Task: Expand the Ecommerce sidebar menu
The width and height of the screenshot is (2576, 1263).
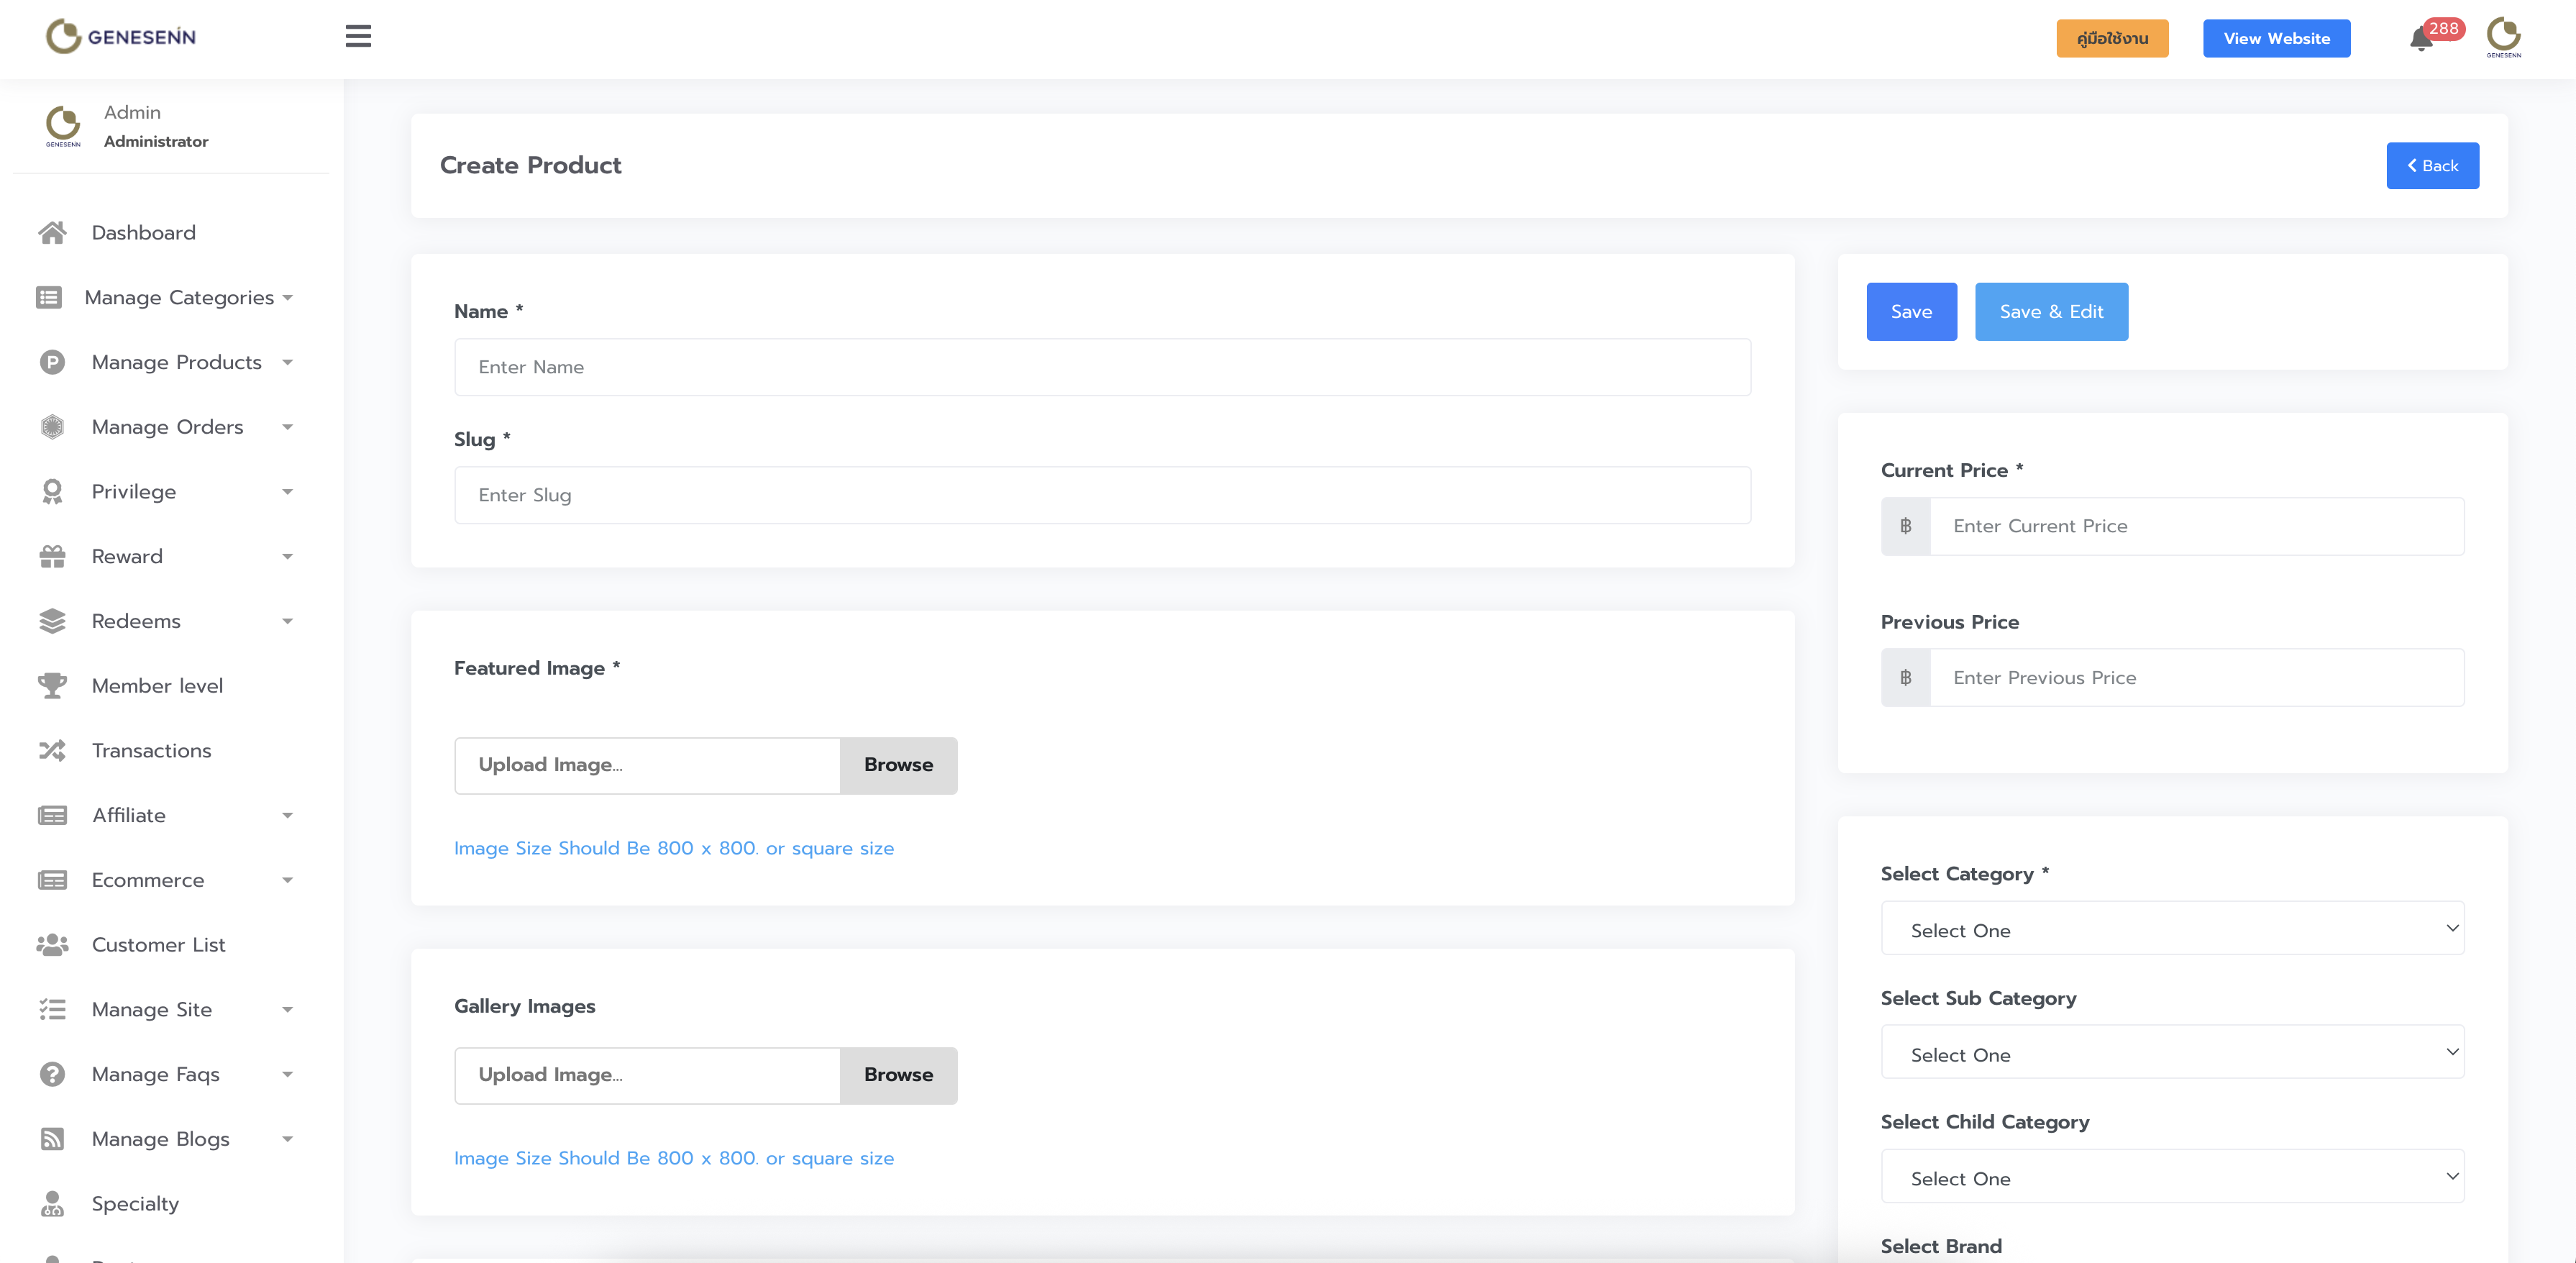Action: coord(148,880)
